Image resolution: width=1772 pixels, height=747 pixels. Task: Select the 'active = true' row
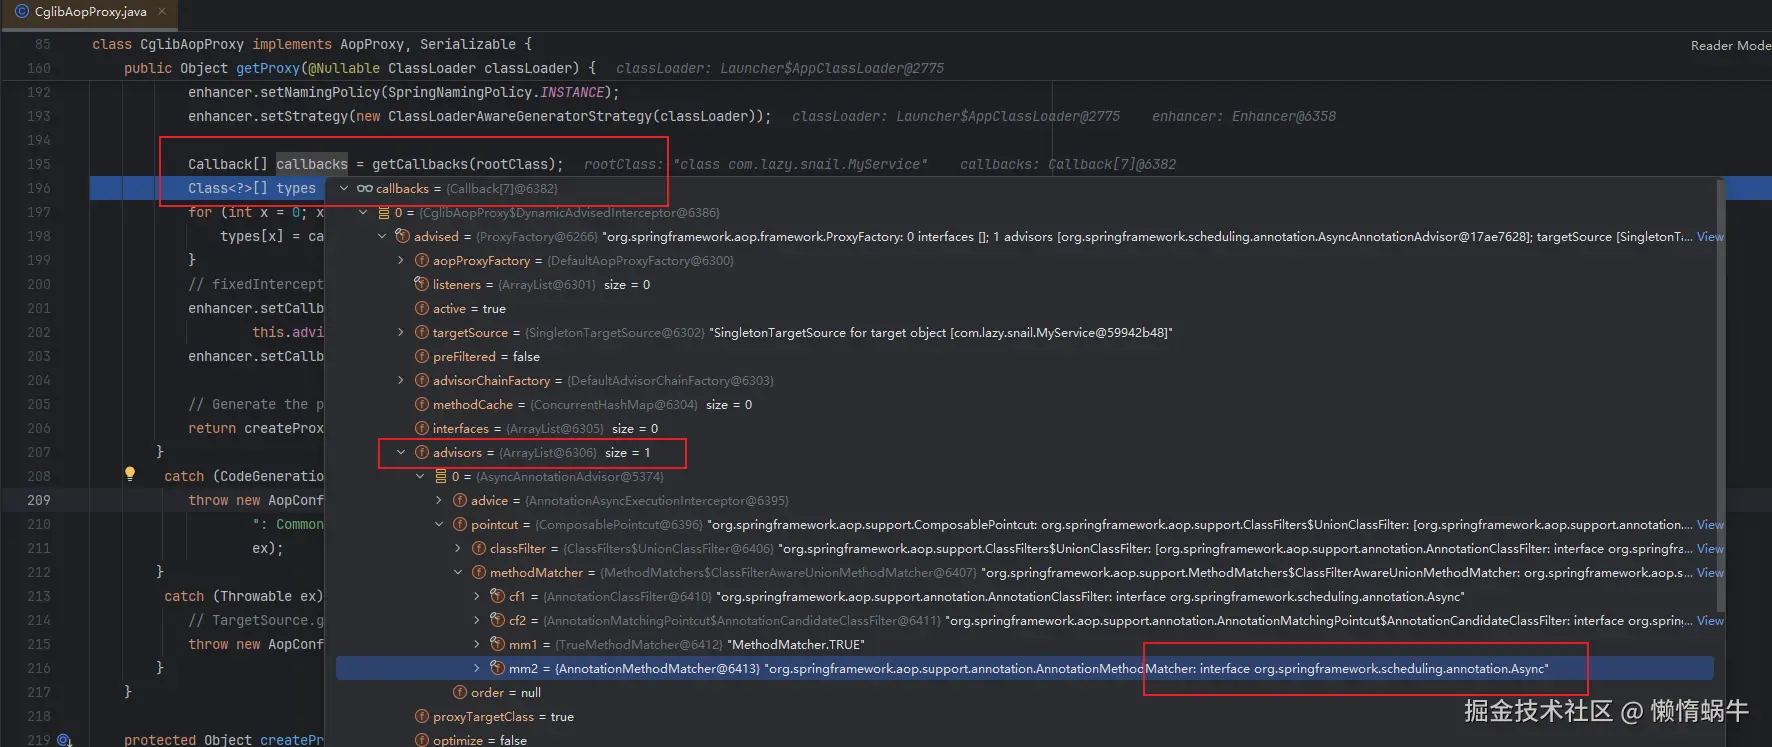pos(1025,308)
